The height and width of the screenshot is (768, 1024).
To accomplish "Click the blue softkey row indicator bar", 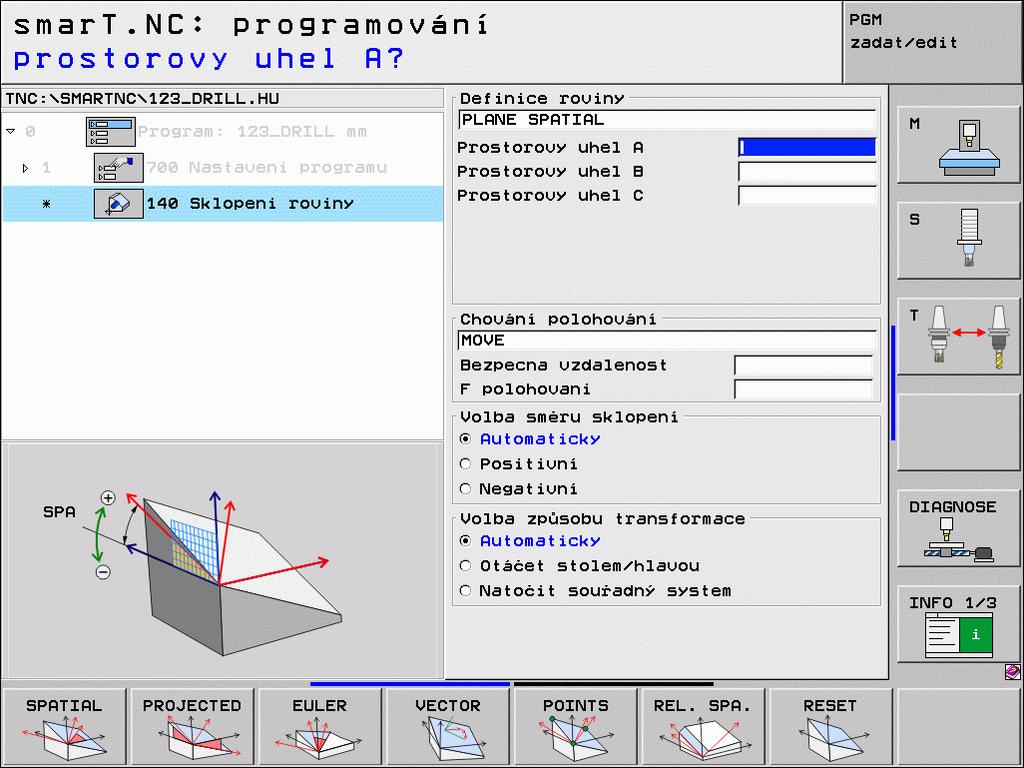I will [x=410, y=684].
